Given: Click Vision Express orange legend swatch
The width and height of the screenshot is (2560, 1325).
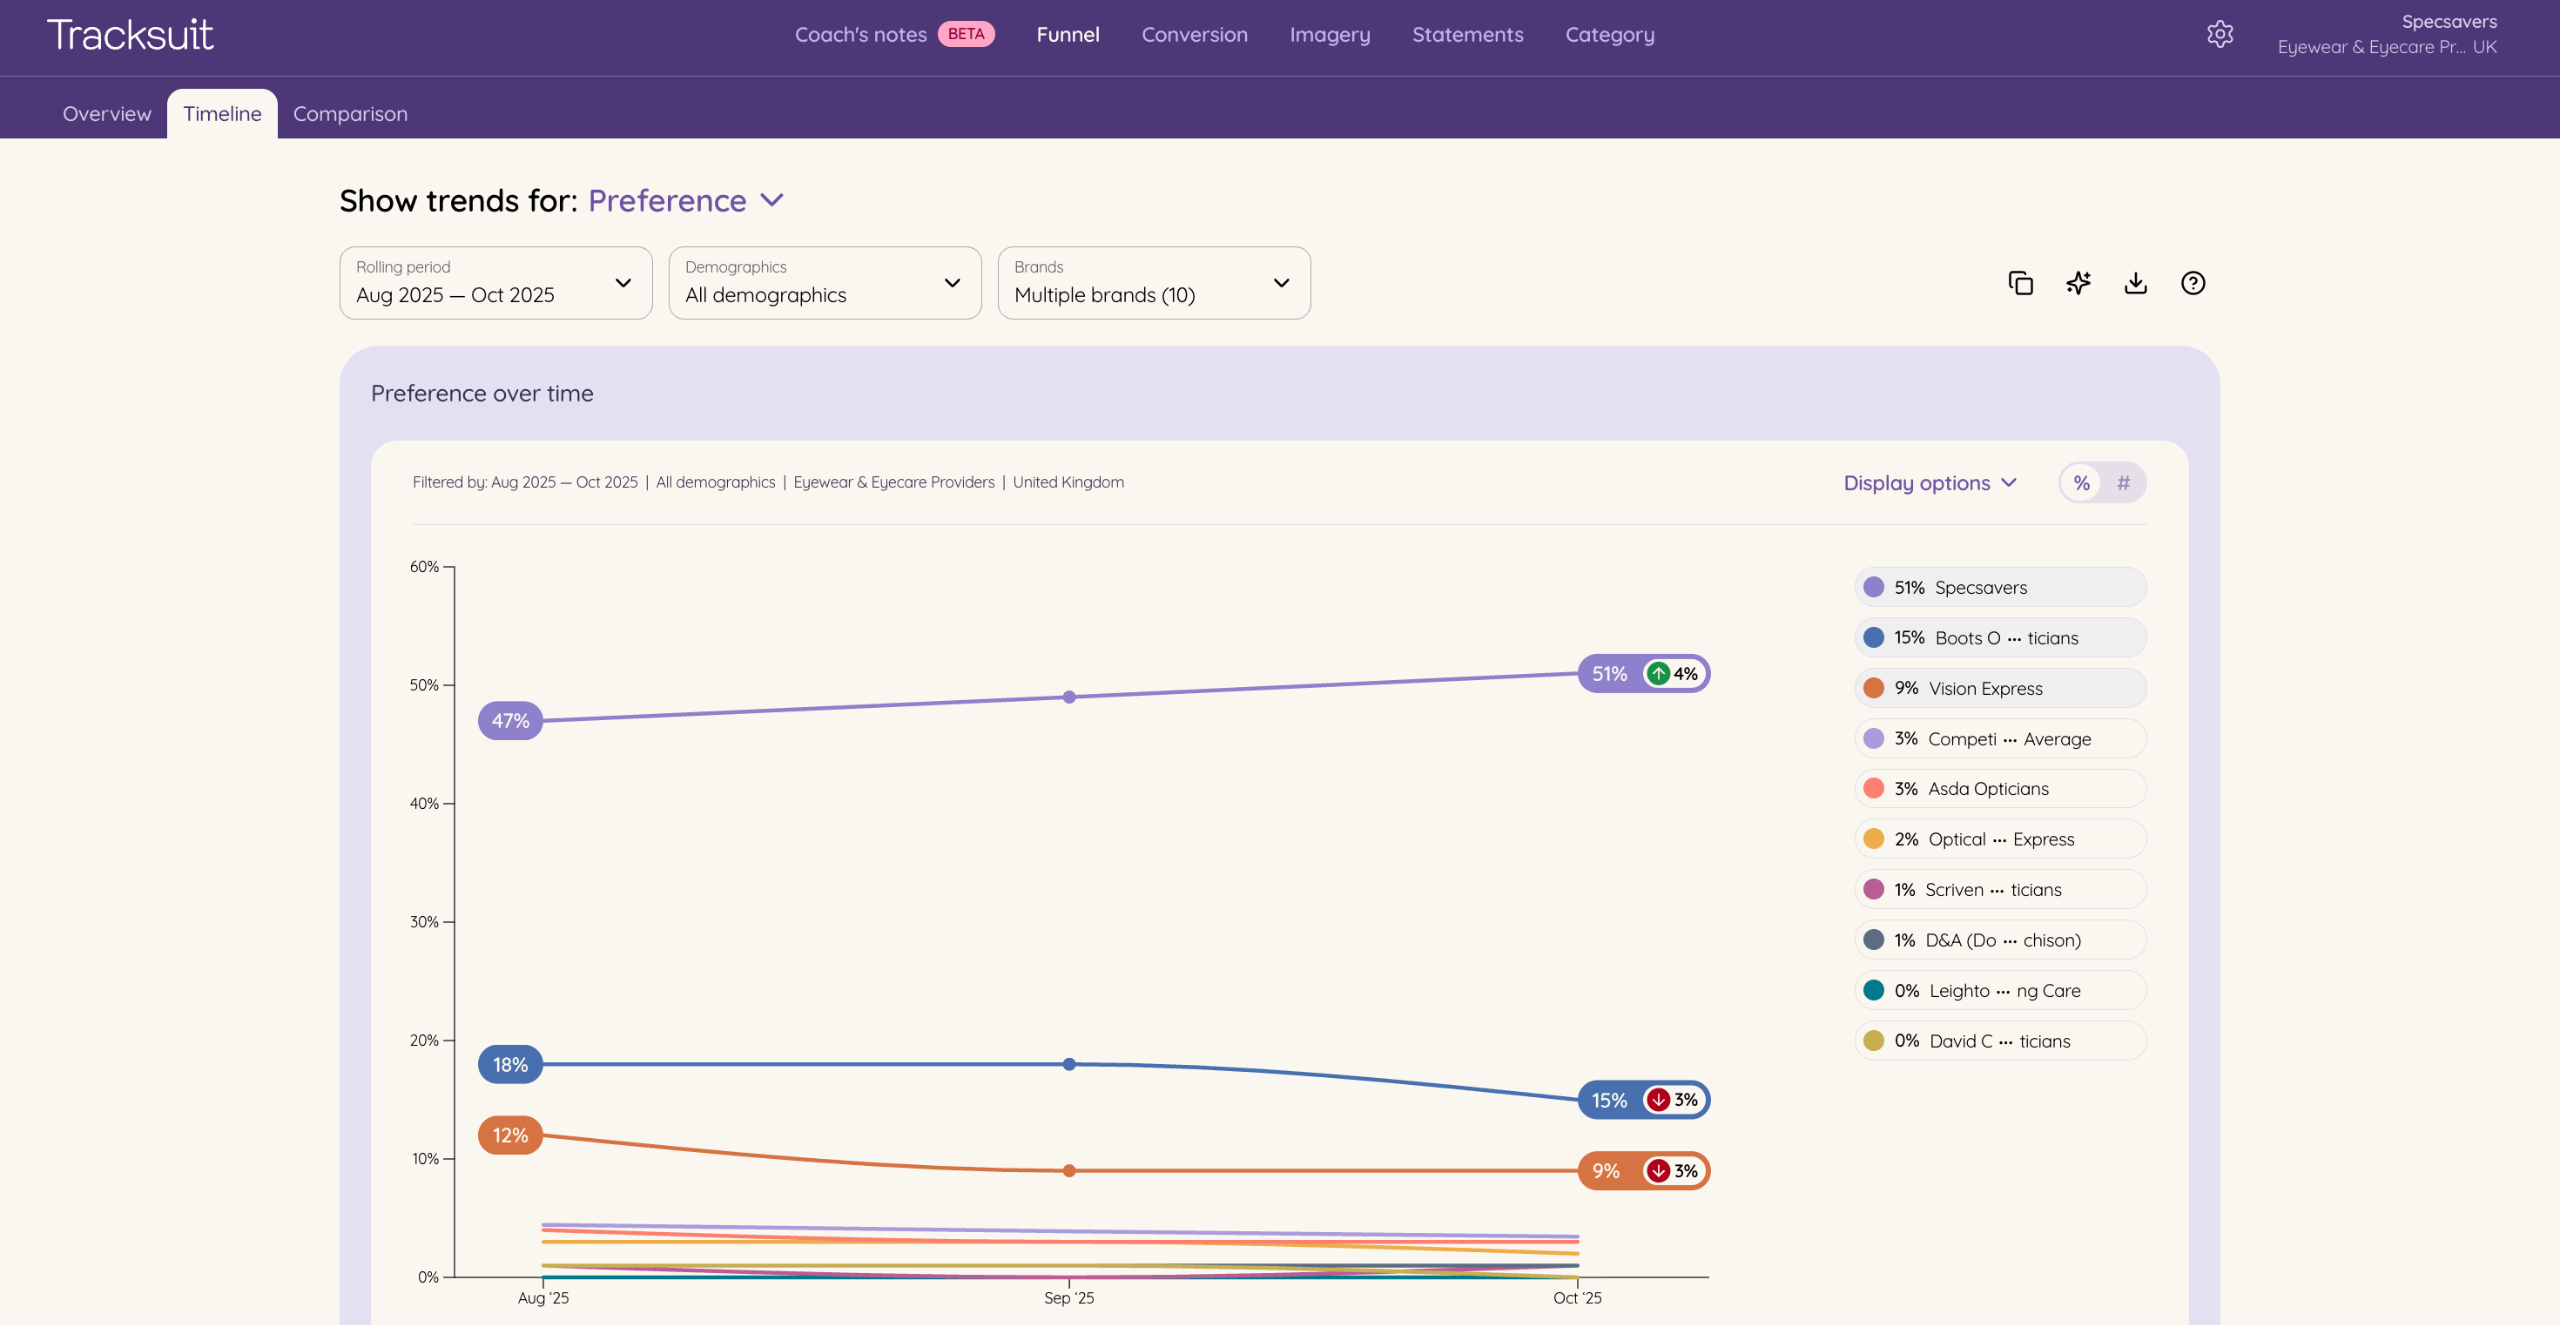Looking at the screenshot, I should tap(1874, 688).
